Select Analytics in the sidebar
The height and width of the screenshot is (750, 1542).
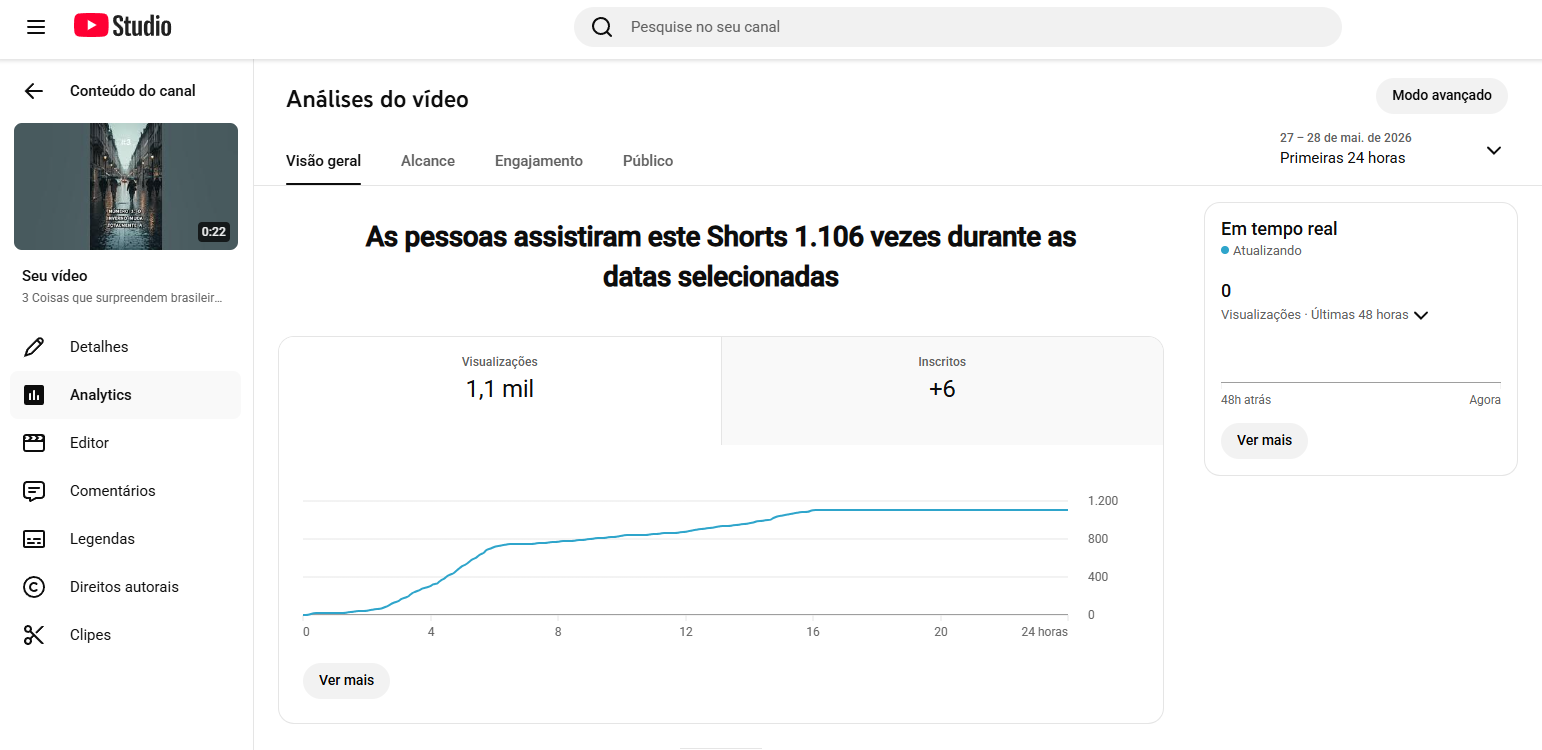tap(126, 395)
